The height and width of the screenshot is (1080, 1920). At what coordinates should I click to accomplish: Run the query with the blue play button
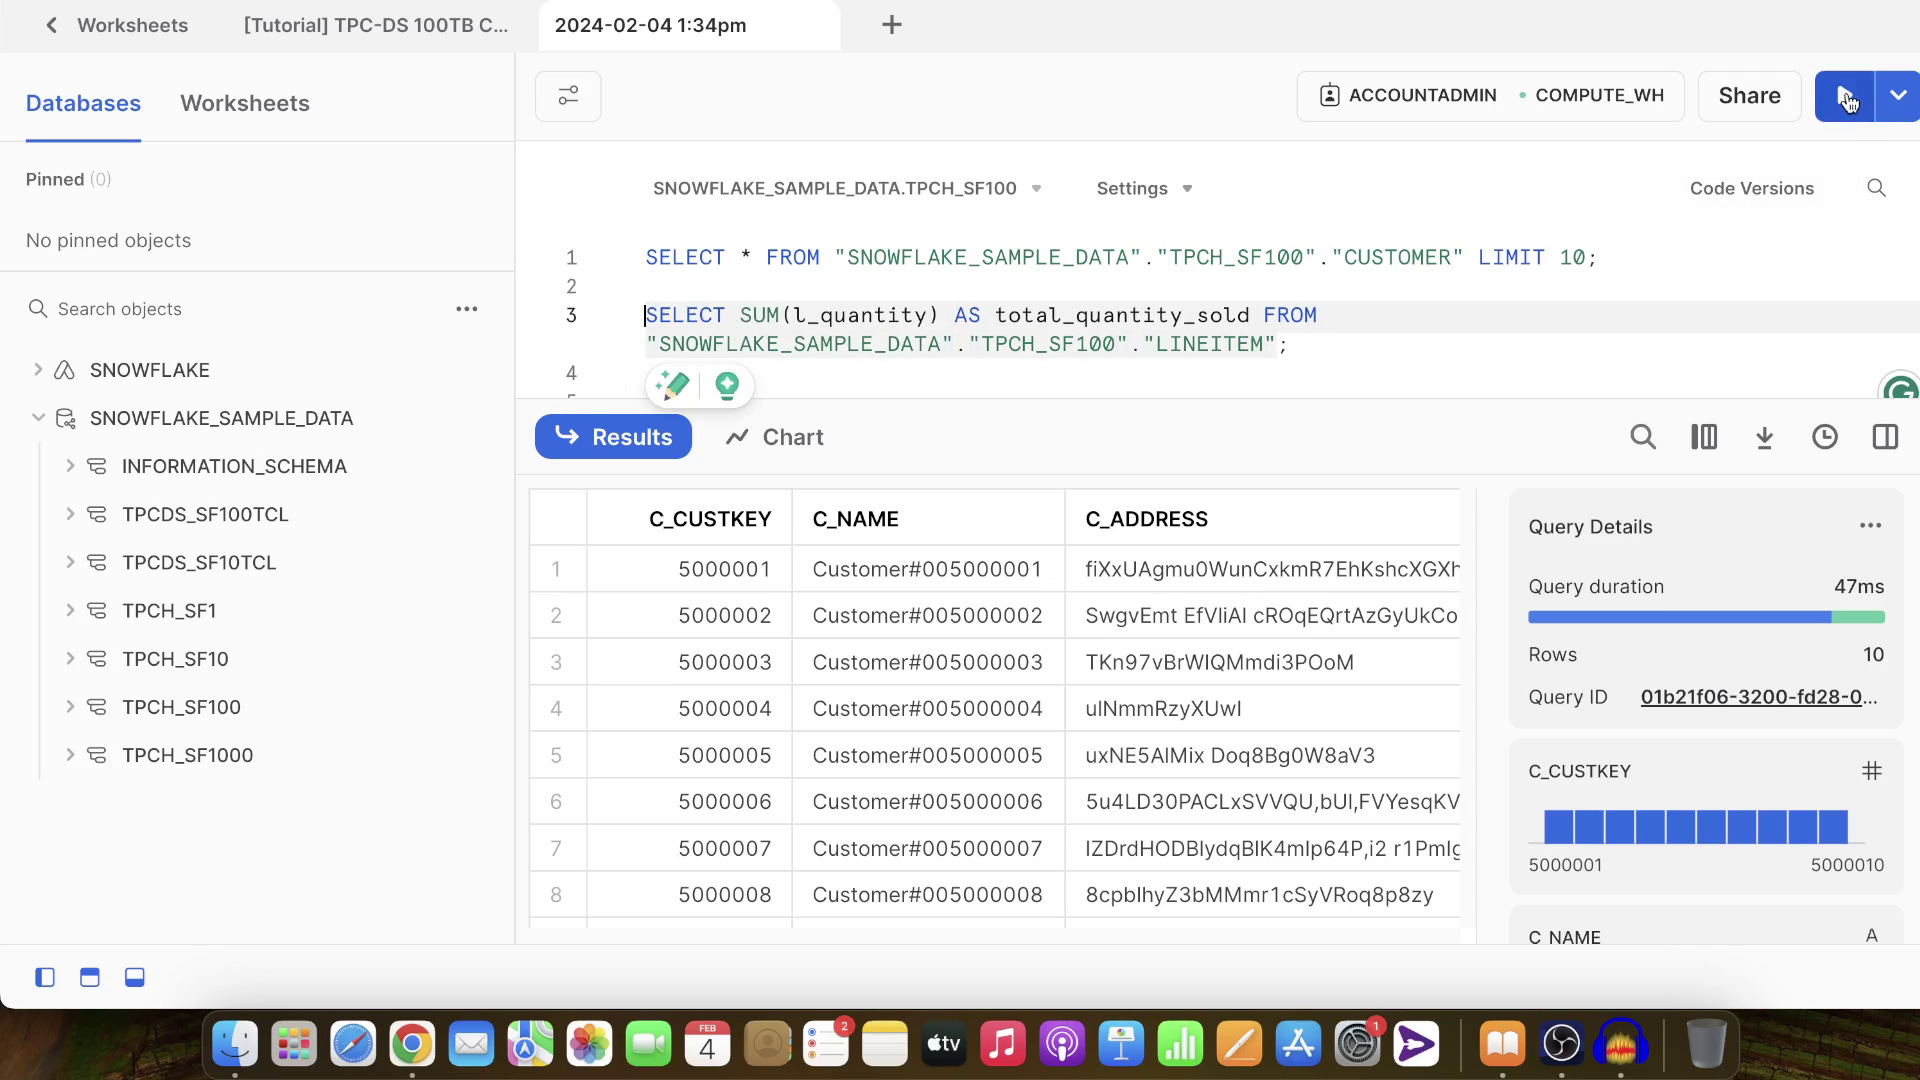pos(1844,96)
